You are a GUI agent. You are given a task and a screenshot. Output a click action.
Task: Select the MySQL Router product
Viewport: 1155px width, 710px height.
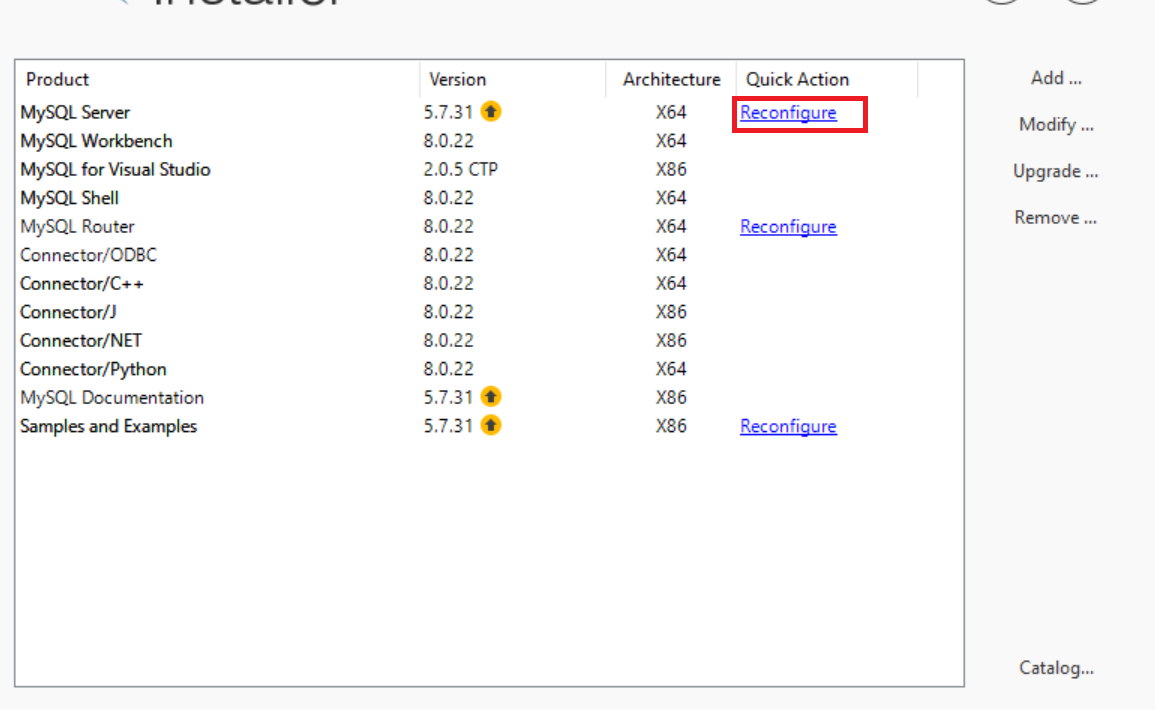tap(489, 226)
